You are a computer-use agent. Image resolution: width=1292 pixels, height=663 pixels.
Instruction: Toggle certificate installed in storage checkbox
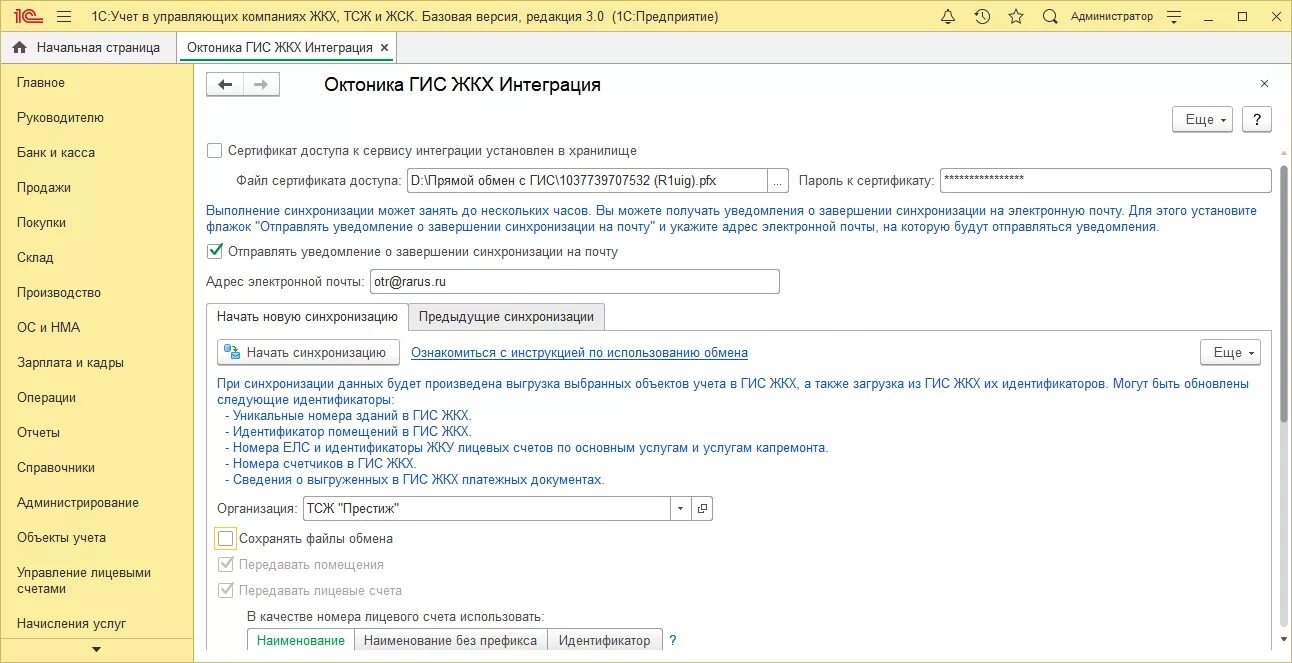tap(214, 151)
